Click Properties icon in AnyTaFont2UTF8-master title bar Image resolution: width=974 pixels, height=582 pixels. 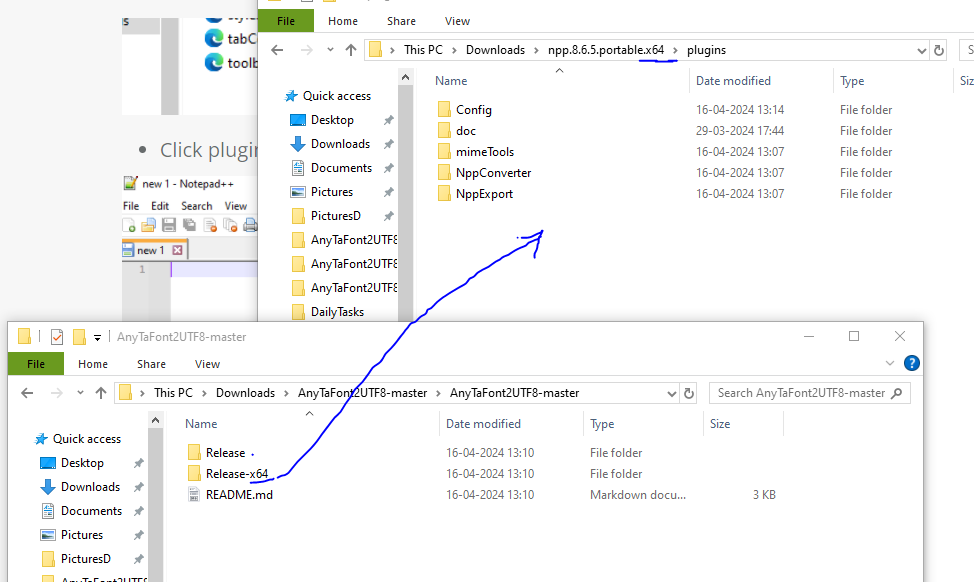pos(57,337)
